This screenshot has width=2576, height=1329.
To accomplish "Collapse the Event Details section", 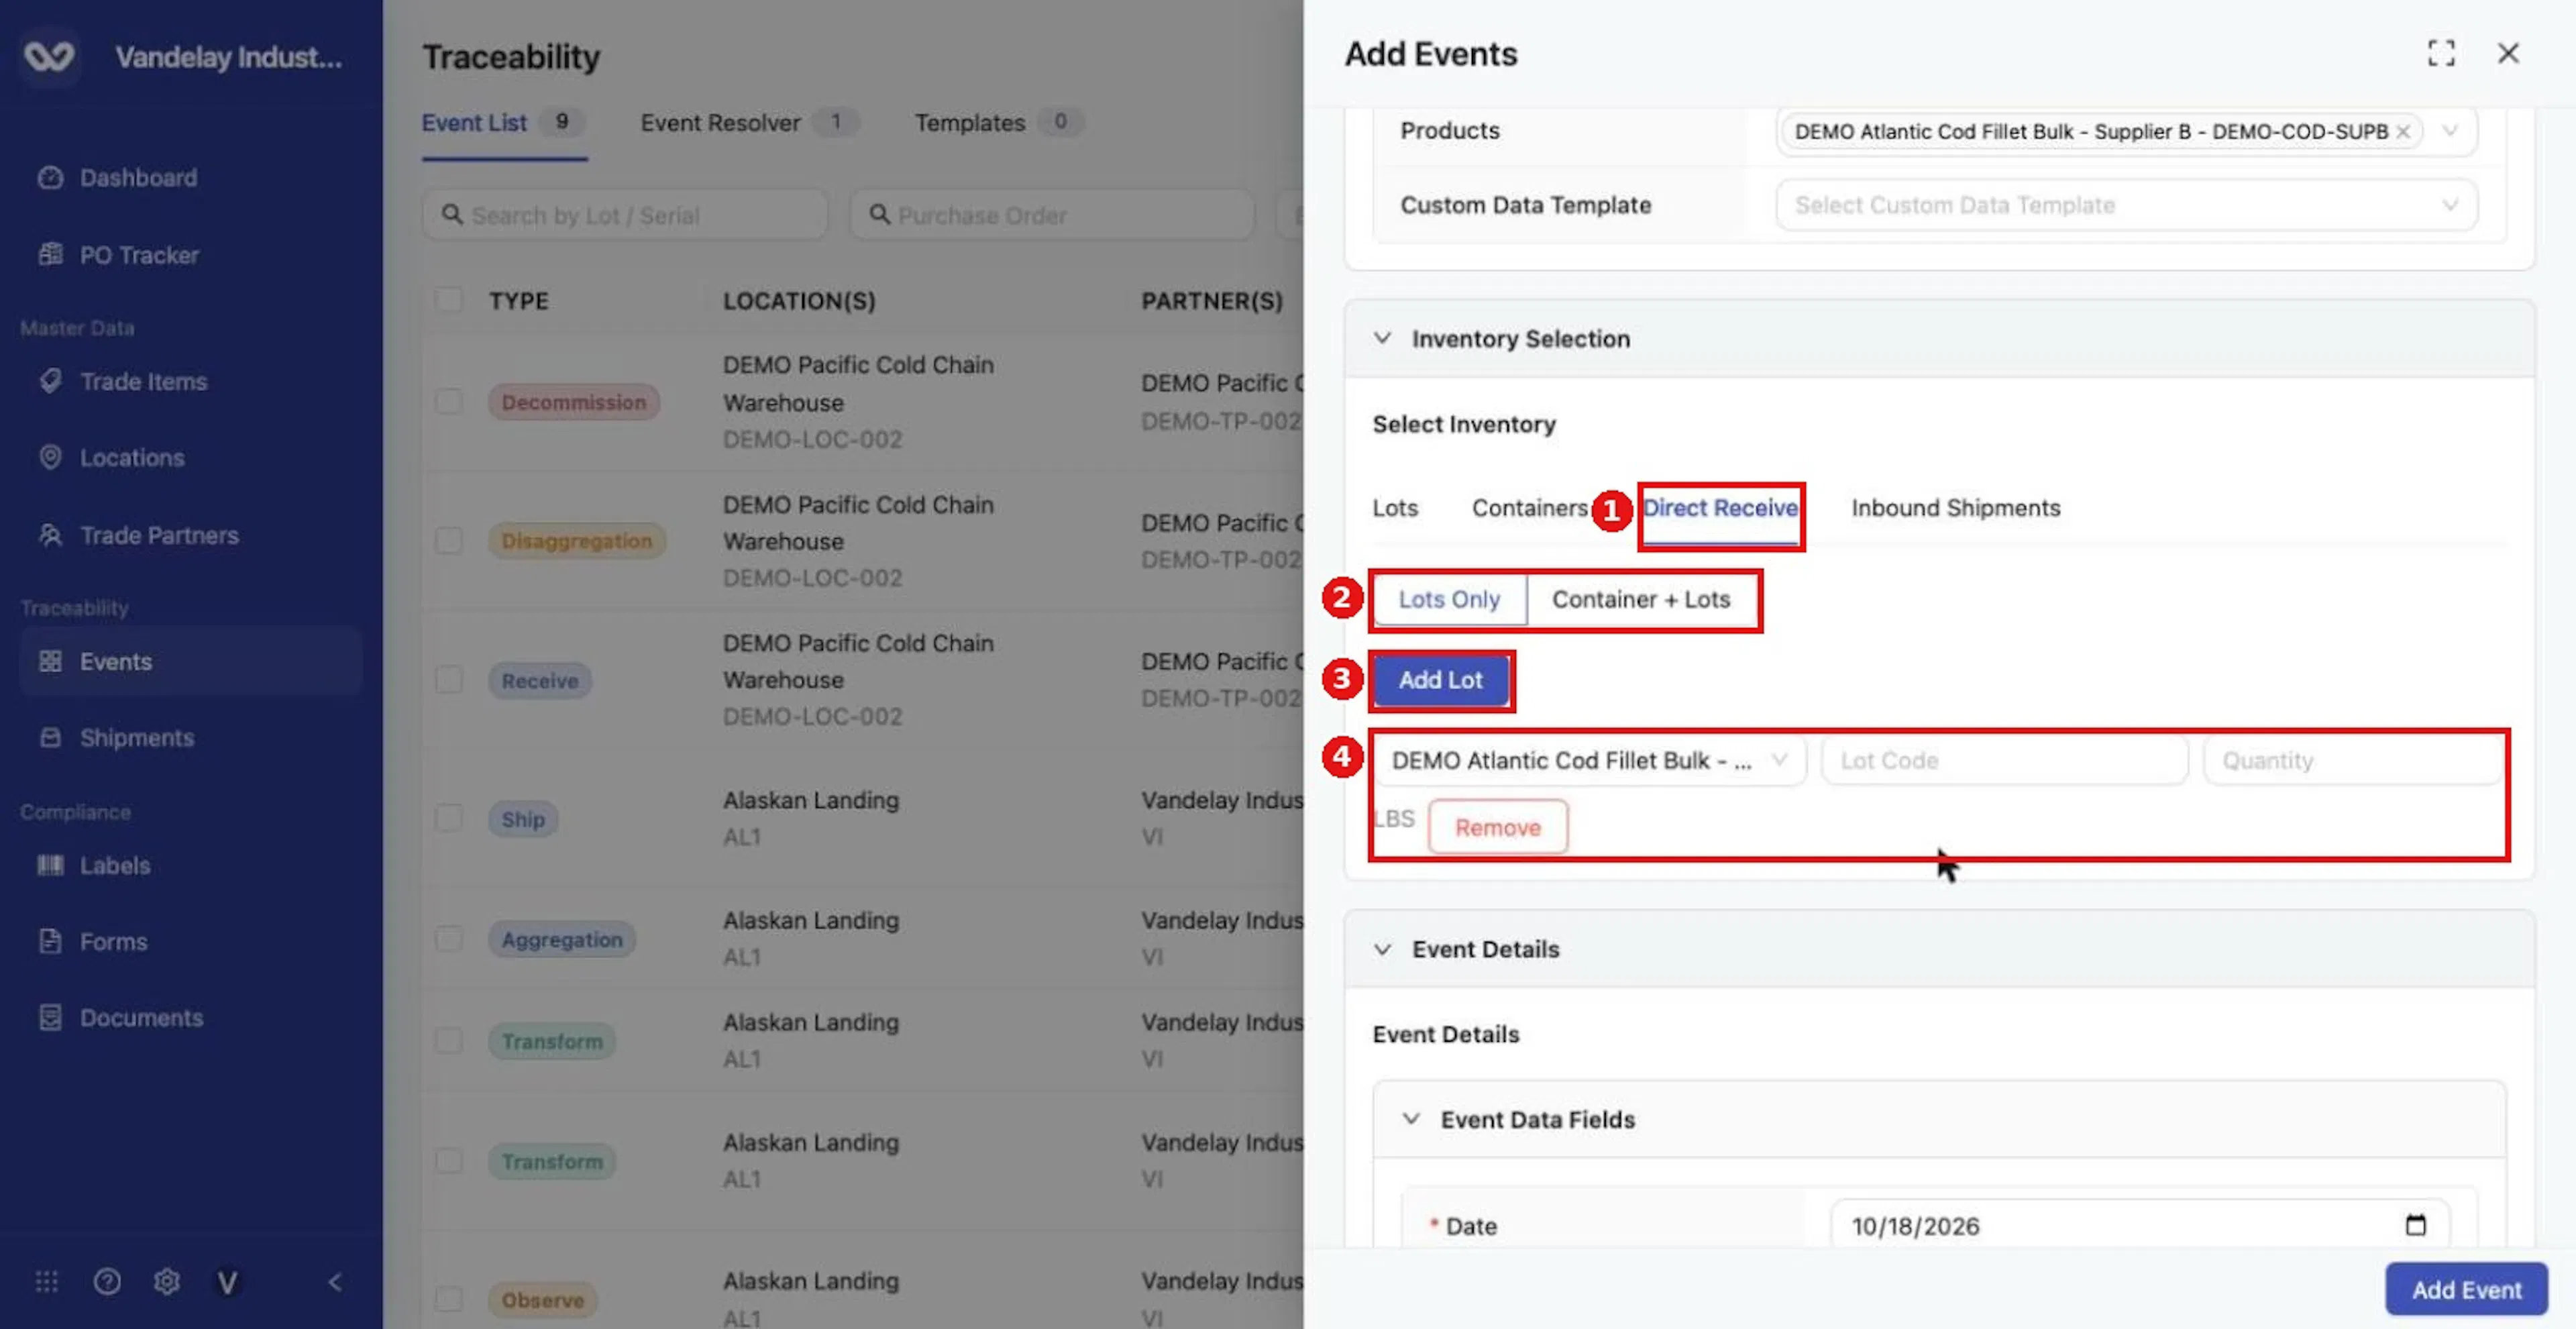I will [1382, 949].
